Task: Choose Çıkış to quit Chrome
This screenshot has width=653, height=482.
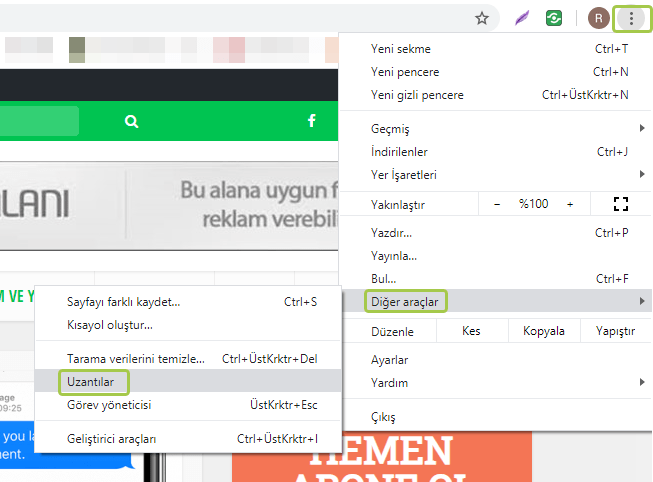Action: coord(496,417)
